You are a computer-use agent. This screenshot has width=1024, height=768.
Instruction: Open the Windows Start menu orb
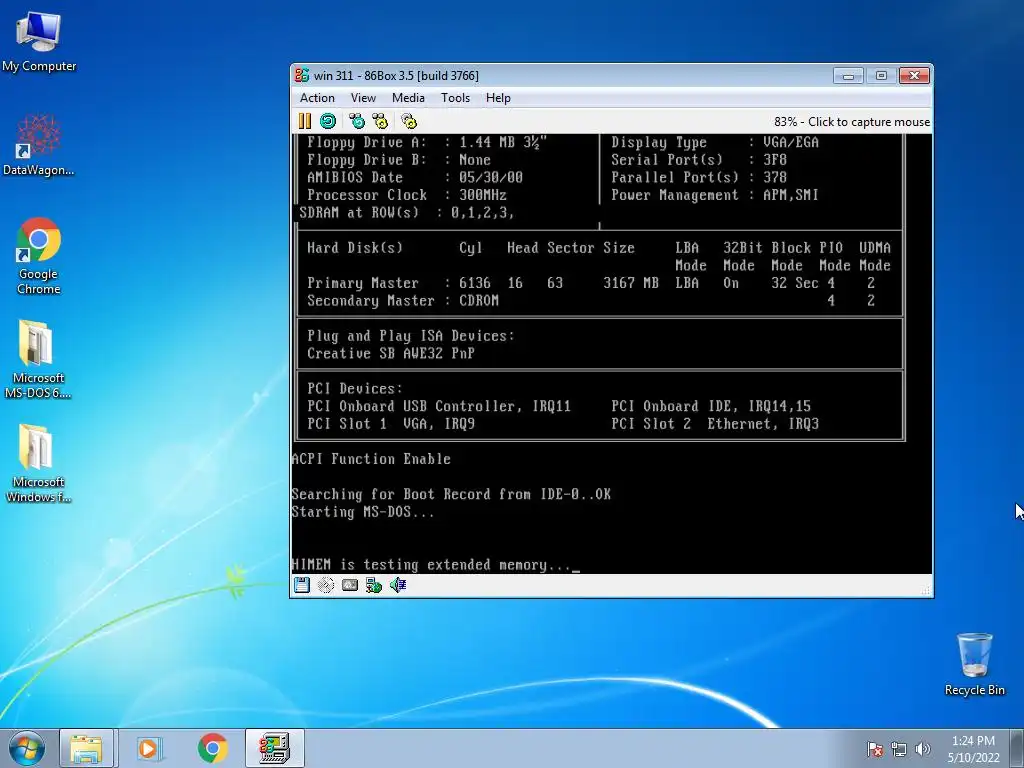pos(27,748)
